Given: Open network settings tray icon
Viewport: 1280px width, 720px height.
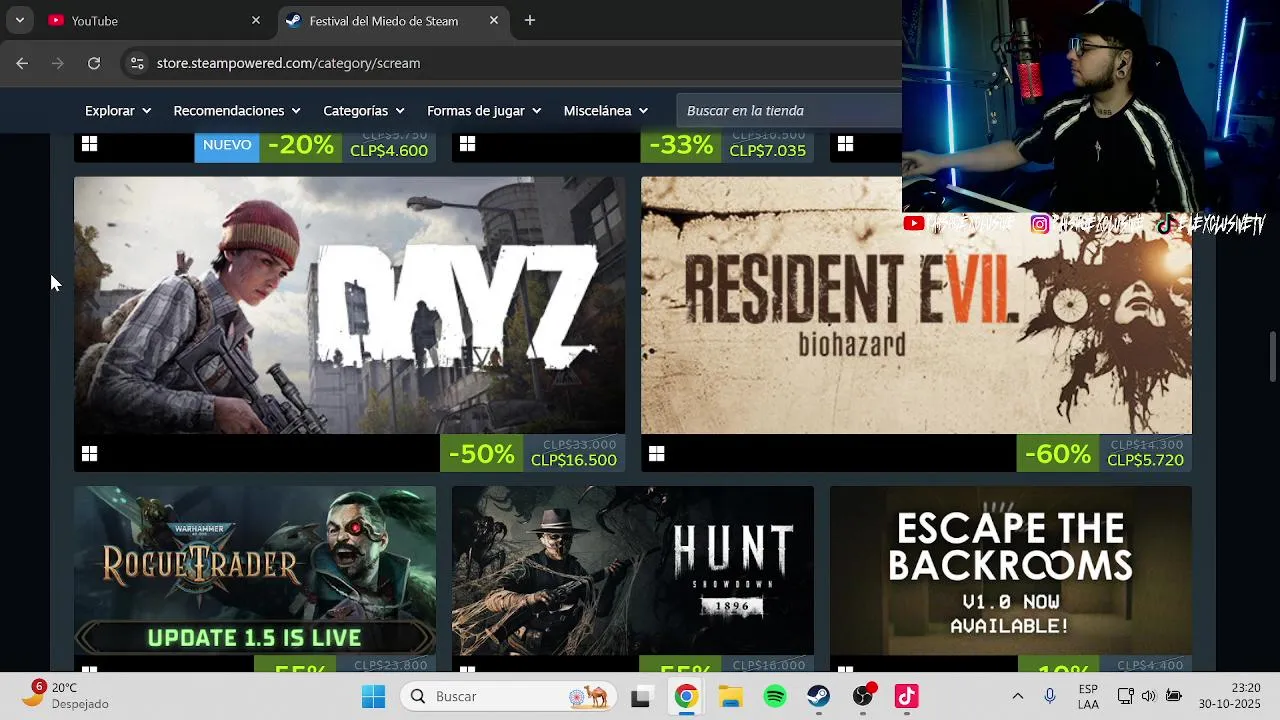Looking at the screenshot, I should point(1125,696).
